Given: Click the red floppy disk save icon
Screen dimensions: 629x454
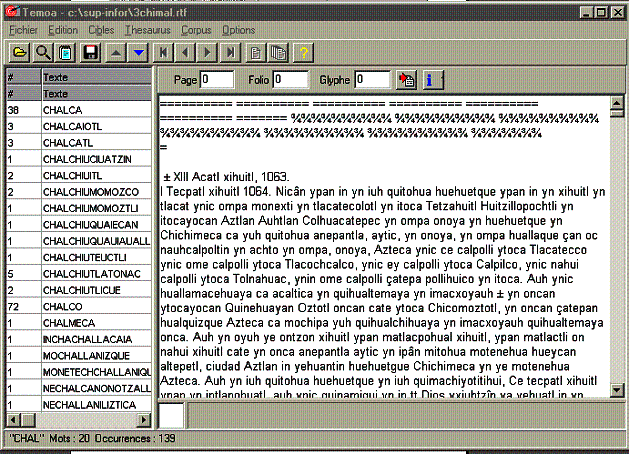Looking at the screenshot, I should pos(91,51).
